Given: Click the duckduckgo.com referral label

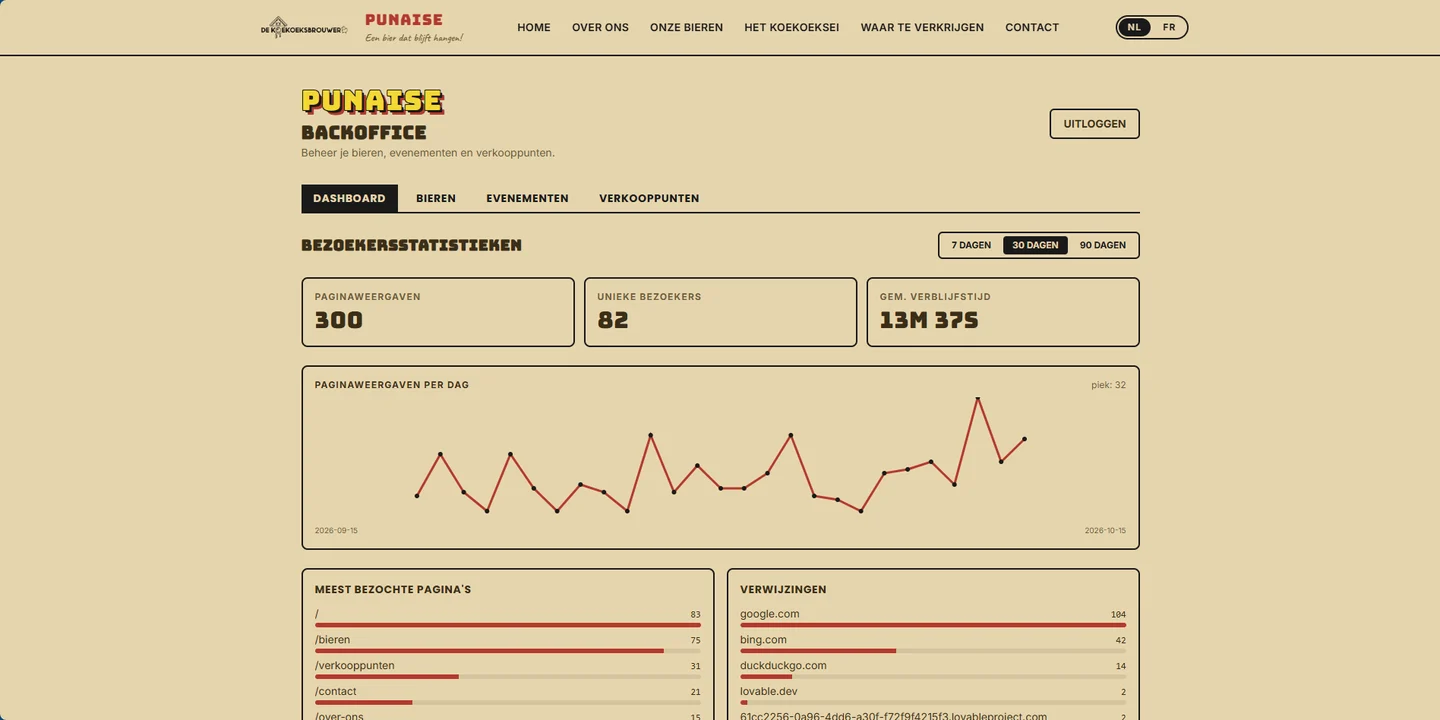Looking at the screenshot, I should pyautogui.click(x=783, y=665).
